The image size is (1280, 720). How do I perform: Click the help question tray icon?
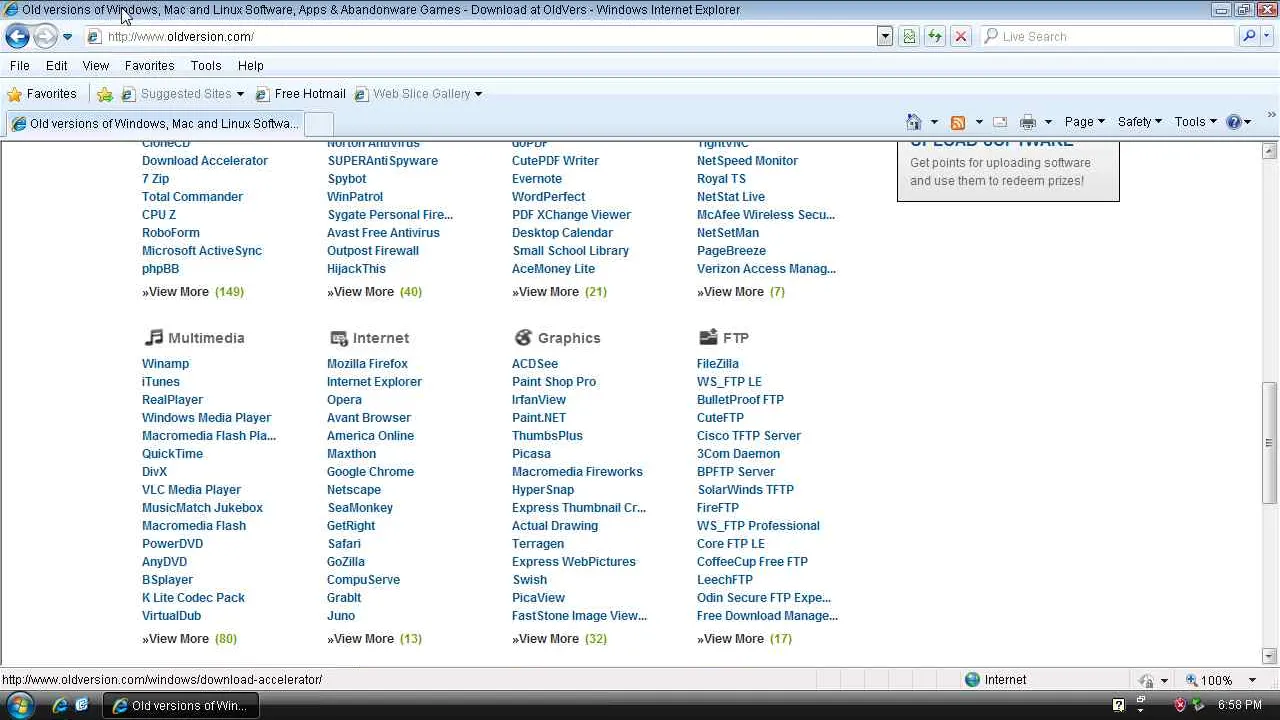pos(1119,705)
